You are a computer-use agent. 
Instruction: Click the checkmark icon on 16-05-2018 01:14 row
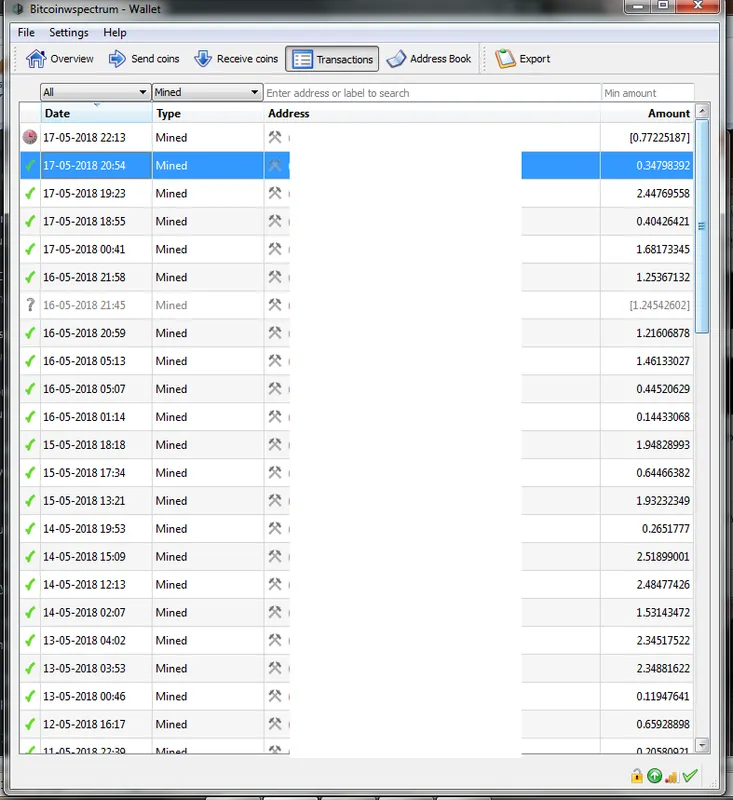click(30, 417)
